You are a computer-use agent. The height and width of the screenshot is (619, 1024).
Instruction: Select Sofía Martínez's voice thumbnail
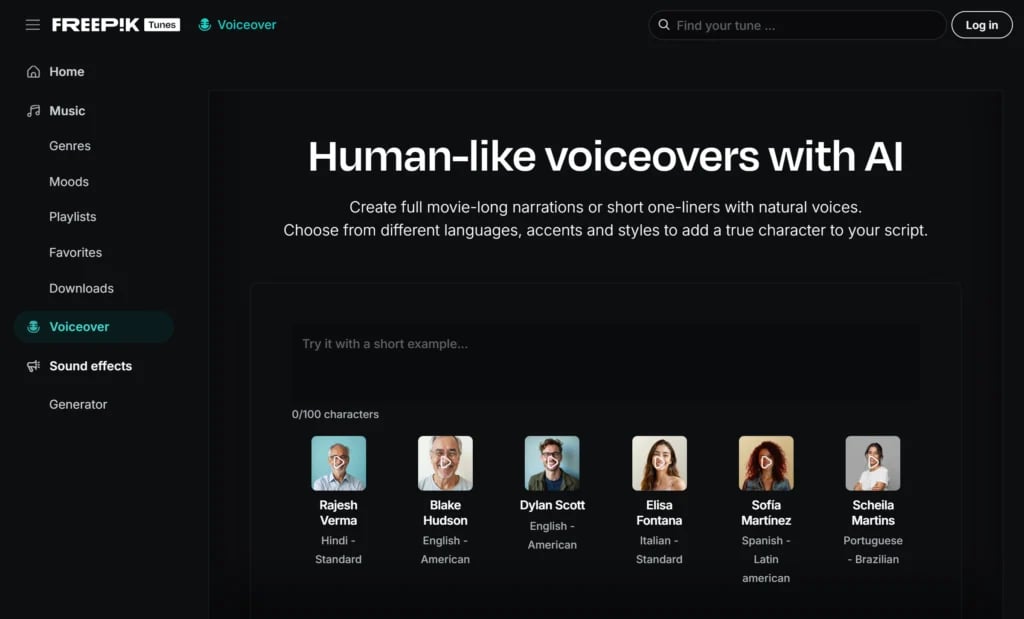766,462
